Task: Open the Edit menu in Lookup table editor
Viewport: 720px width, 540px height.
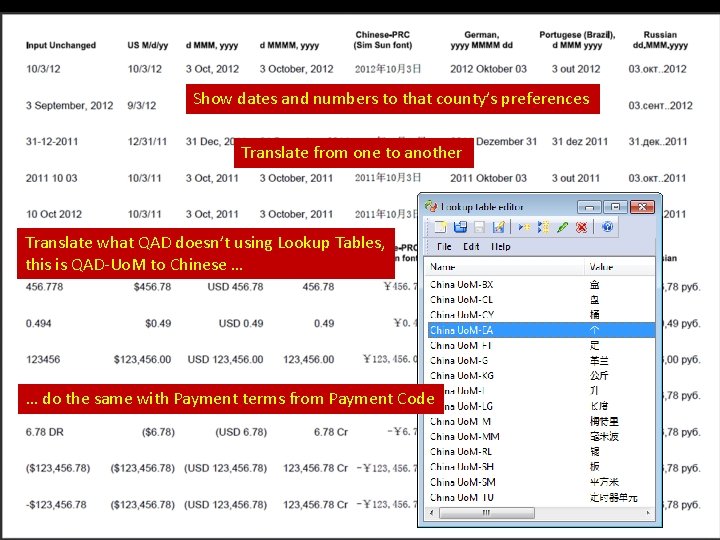Action: point(471,247)
